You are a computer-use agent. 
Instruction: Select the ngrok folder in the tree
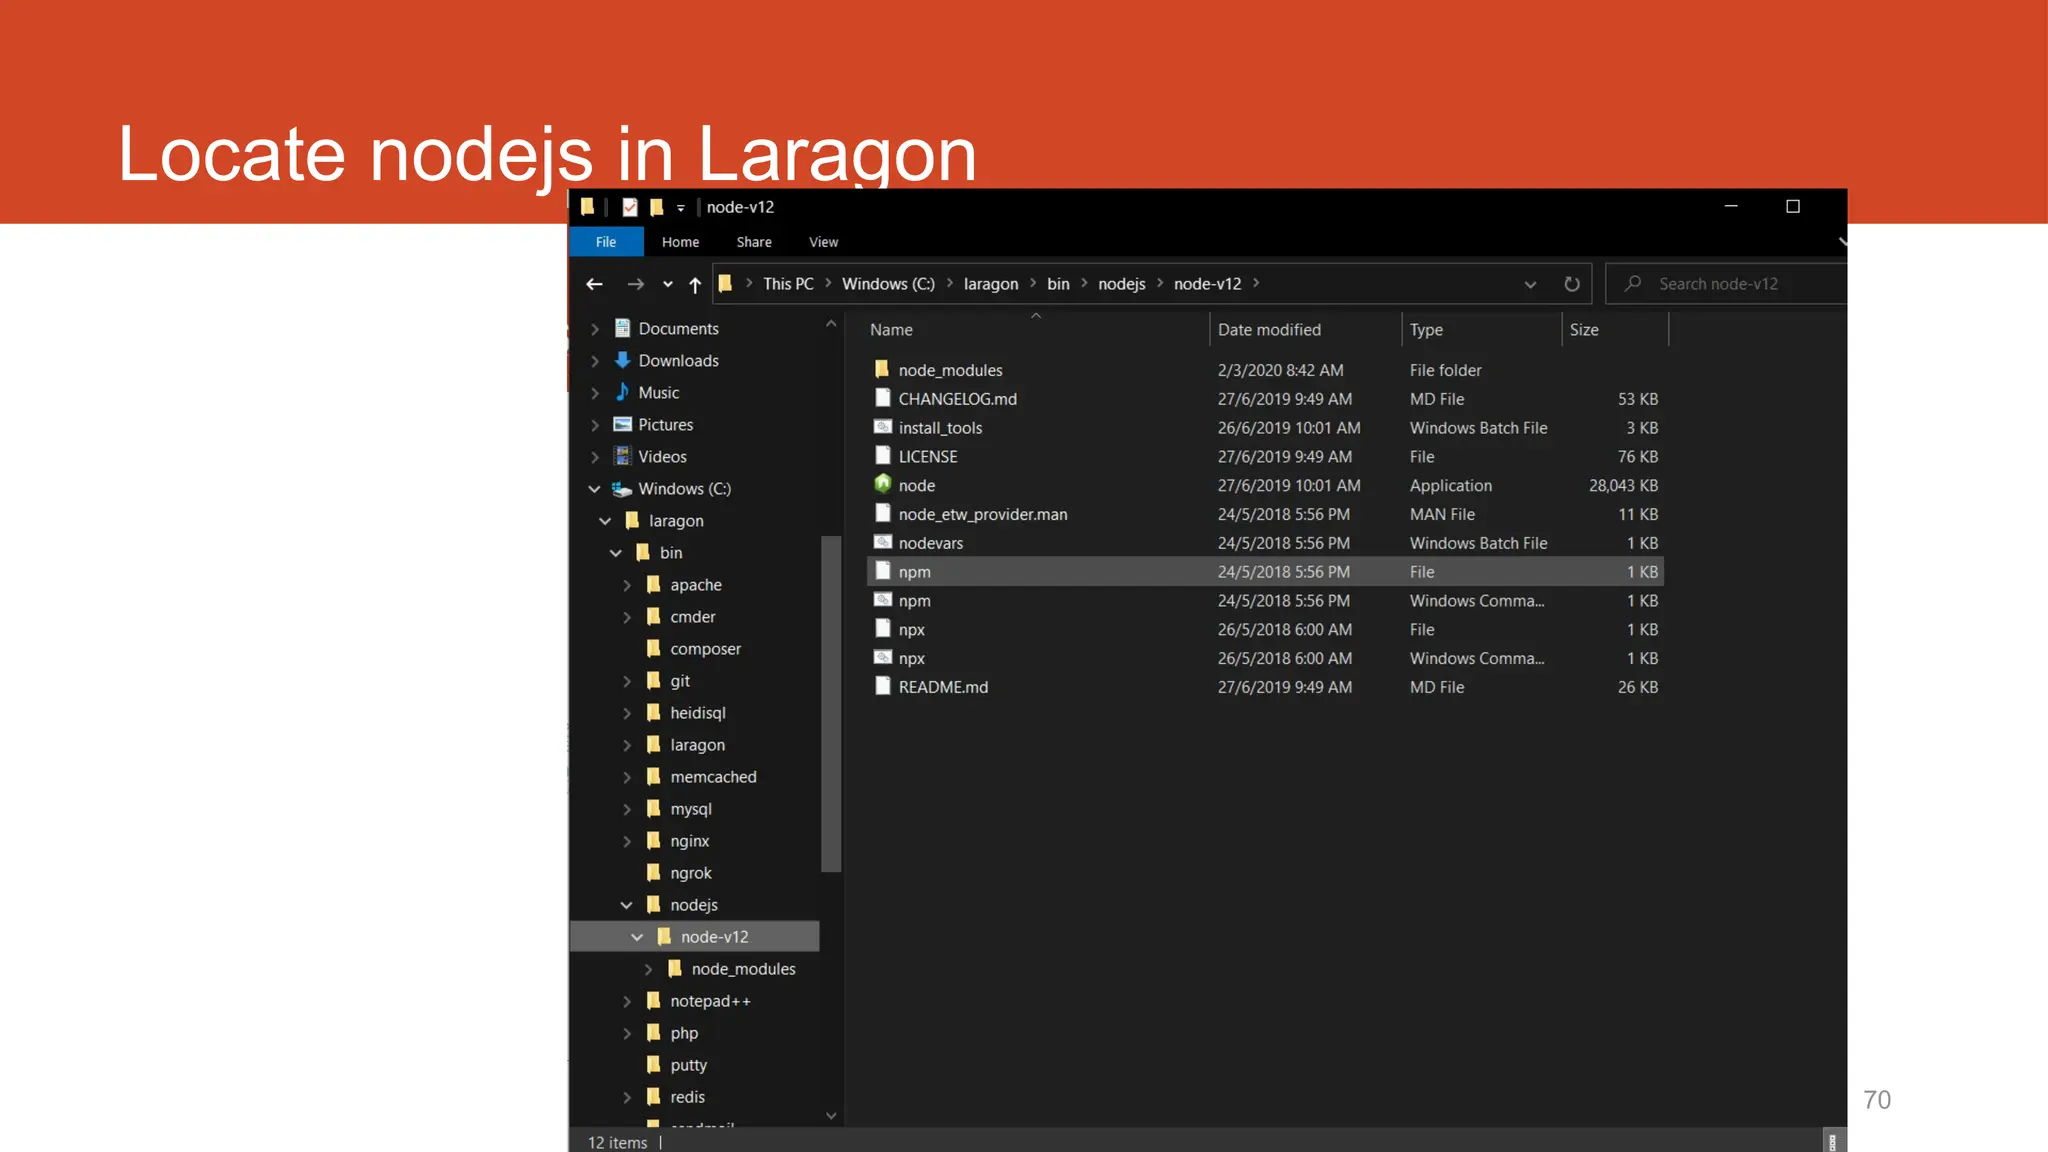click(x=690, y=873)
